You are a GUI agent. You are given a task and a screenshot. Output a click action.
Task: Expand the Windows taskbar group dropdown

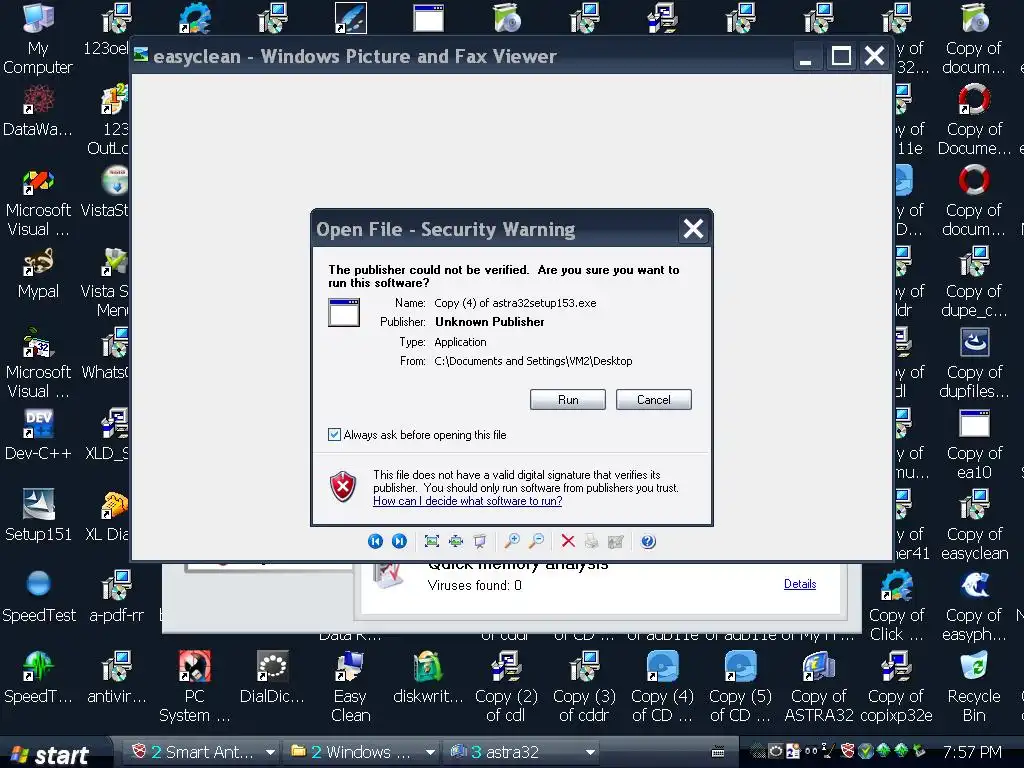[x=430, y=752]
